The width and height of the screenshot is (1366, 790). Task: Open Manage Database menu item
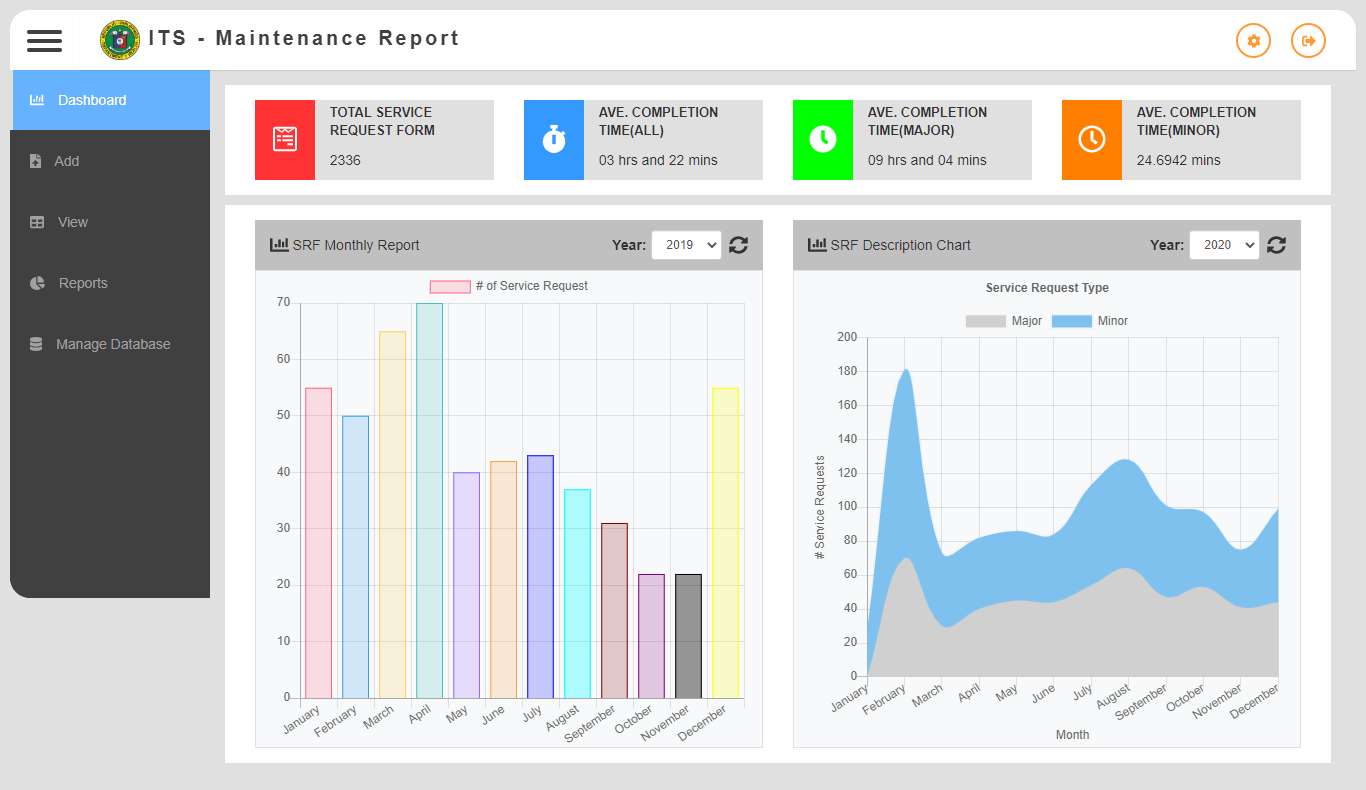coord(110,344)
